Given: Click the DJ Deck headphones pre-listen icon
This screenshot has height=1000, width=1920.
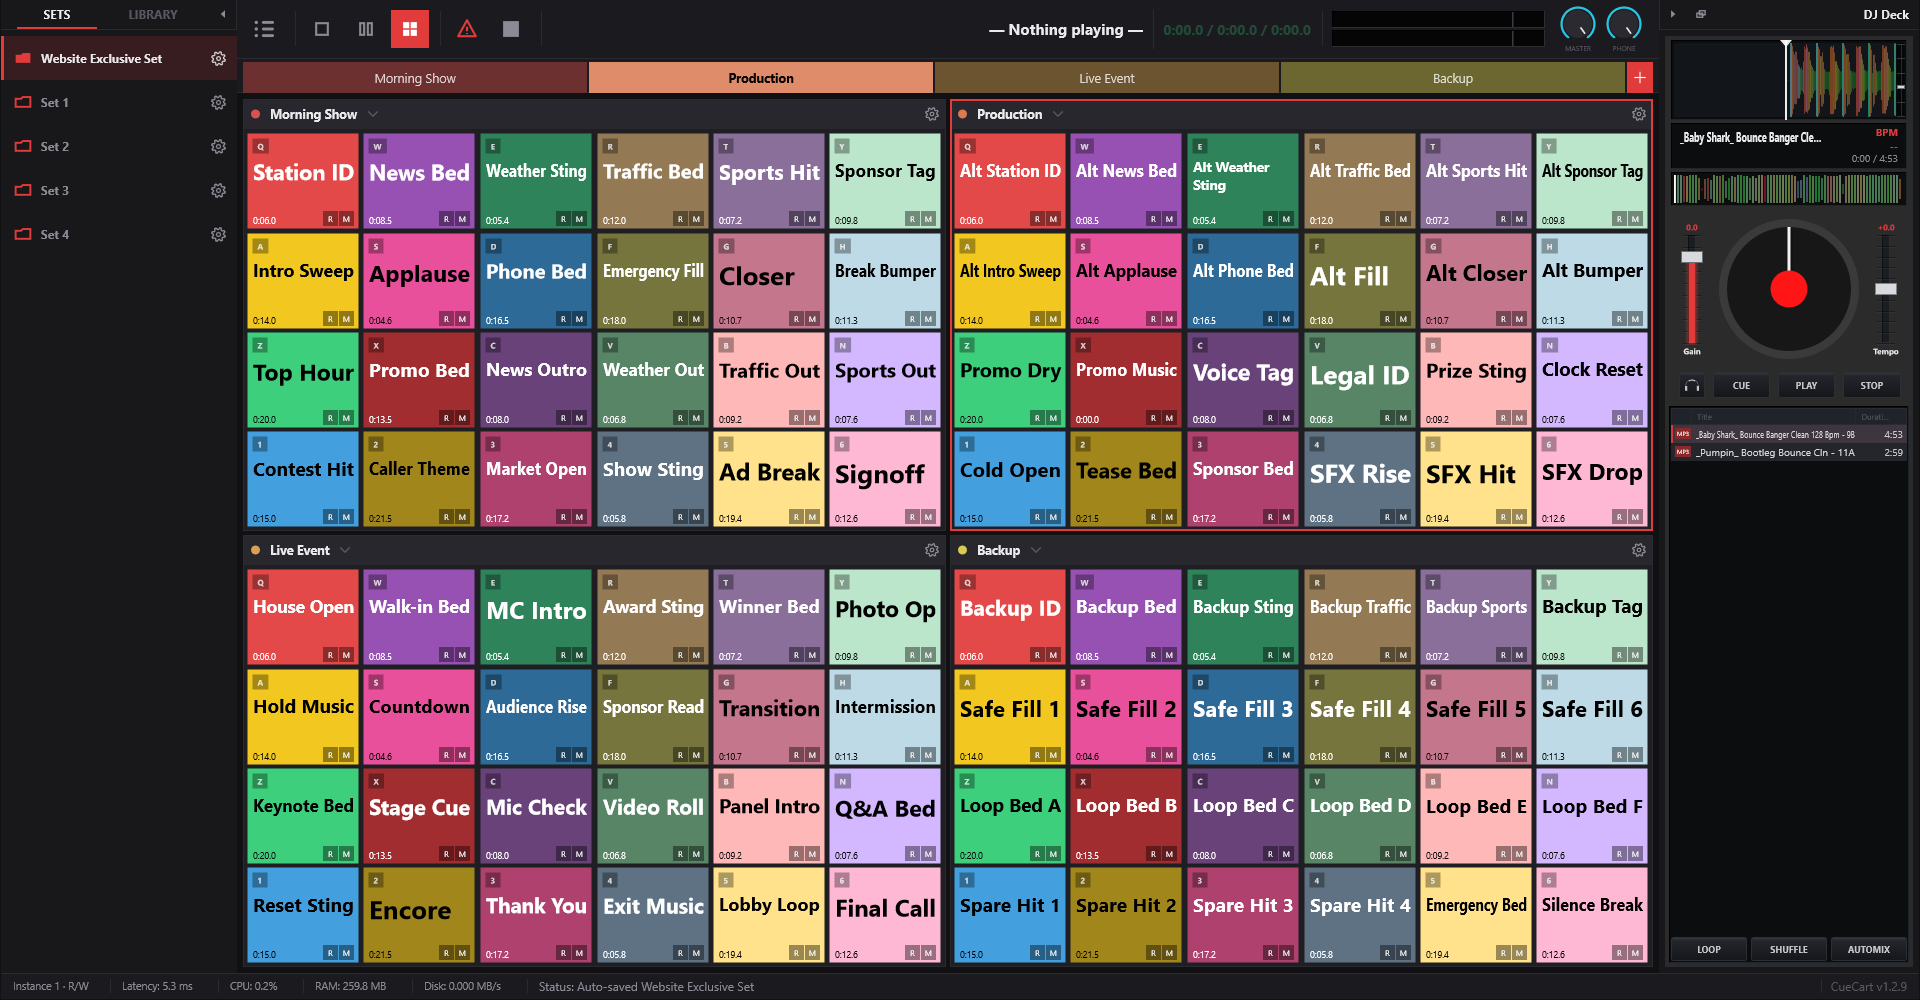Looking at the screenshot, I should [1692, 386].
